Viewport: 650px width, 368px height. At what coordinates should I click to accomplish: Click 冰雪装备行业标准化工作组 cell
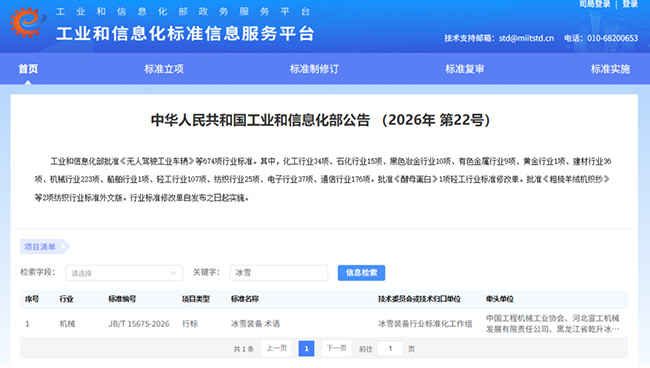[425, 324]
